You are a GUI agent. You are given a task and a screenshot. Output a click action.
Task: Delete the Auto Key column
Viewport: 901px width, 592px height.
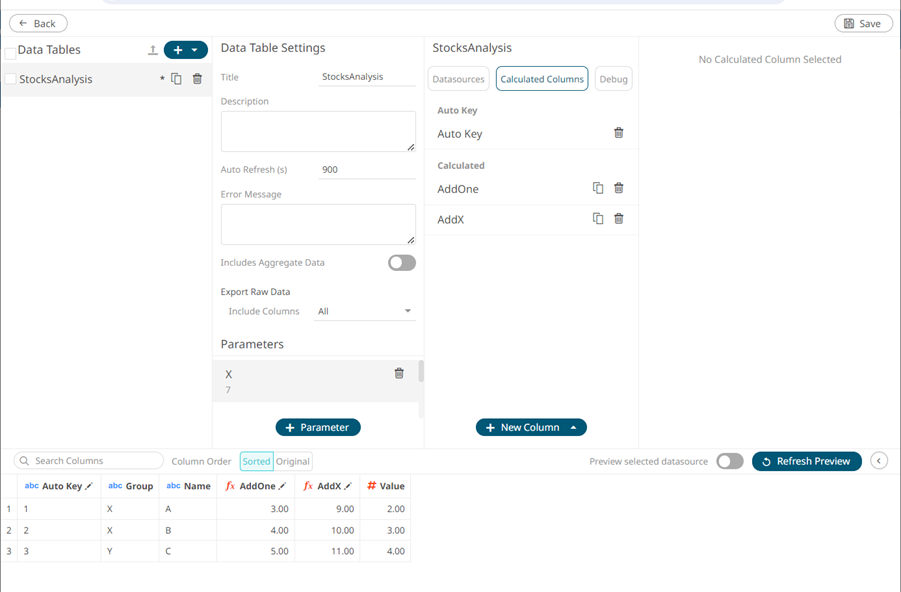pyautogui.click(x=618, y=133)
